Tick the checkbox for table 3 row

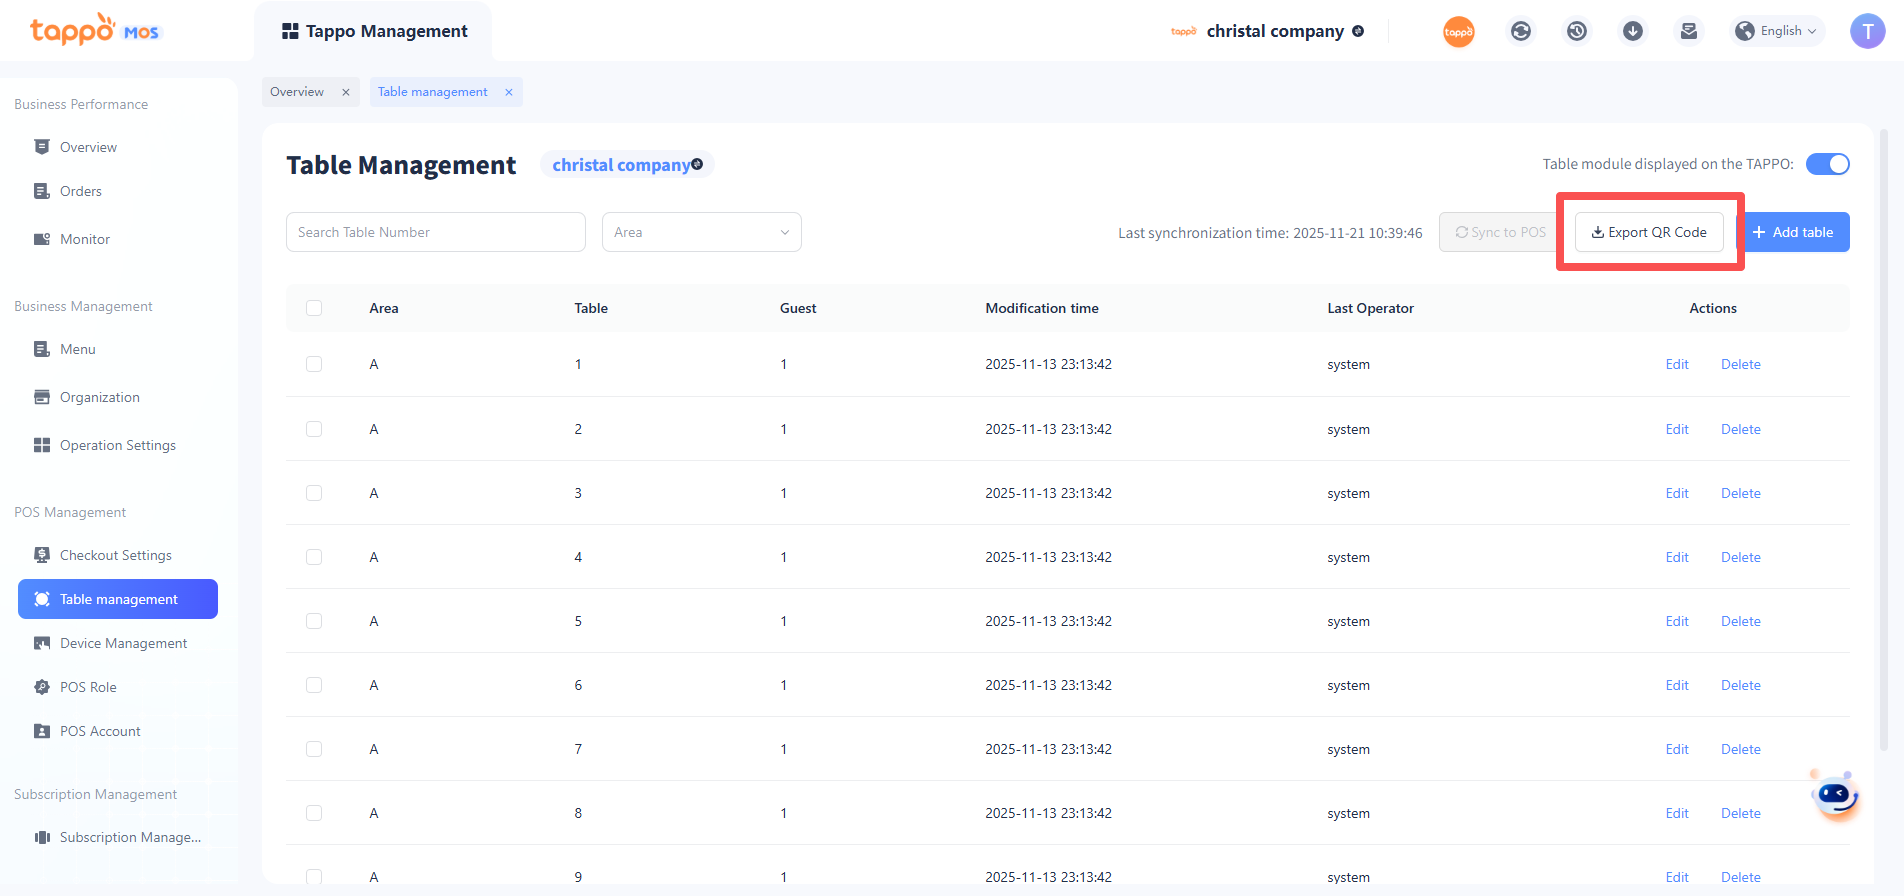[314, 493]
